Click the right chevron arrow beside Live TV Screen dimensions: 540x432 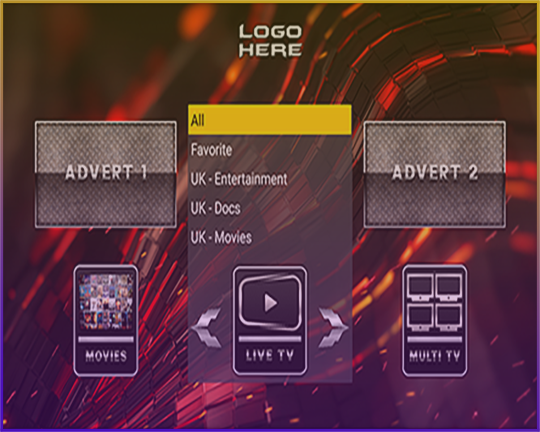coord(333,327)
